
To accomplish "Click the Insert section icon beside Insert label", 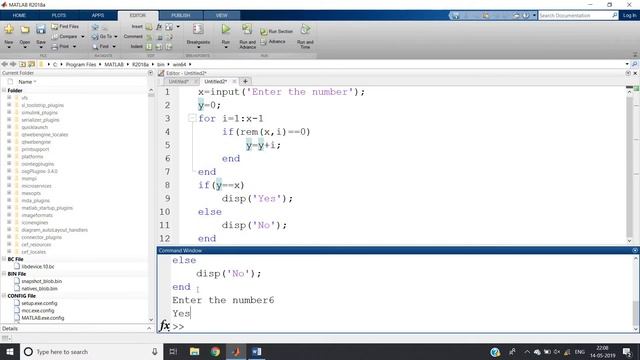I will [149, 27].
